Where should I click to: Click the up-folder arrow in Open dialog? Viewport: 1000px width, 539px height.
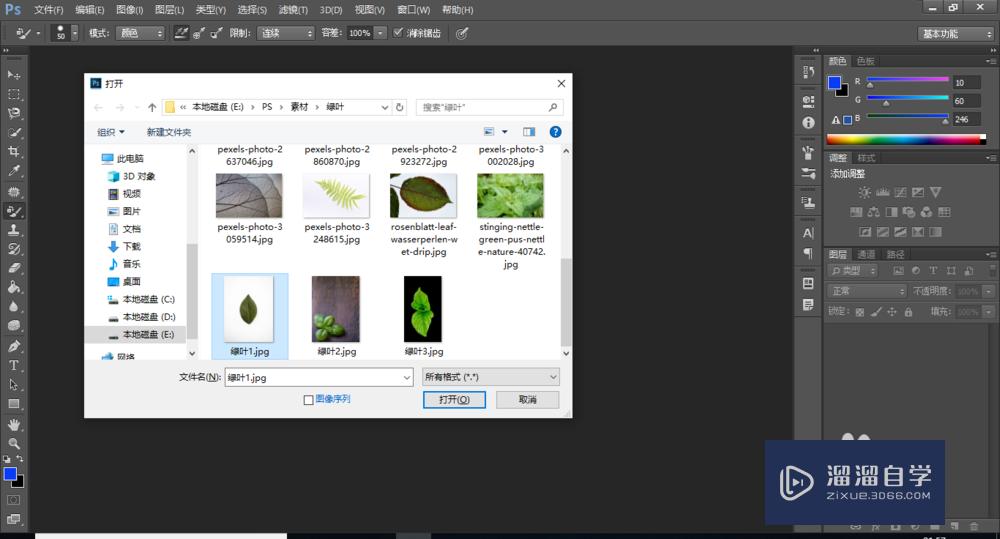152,107
